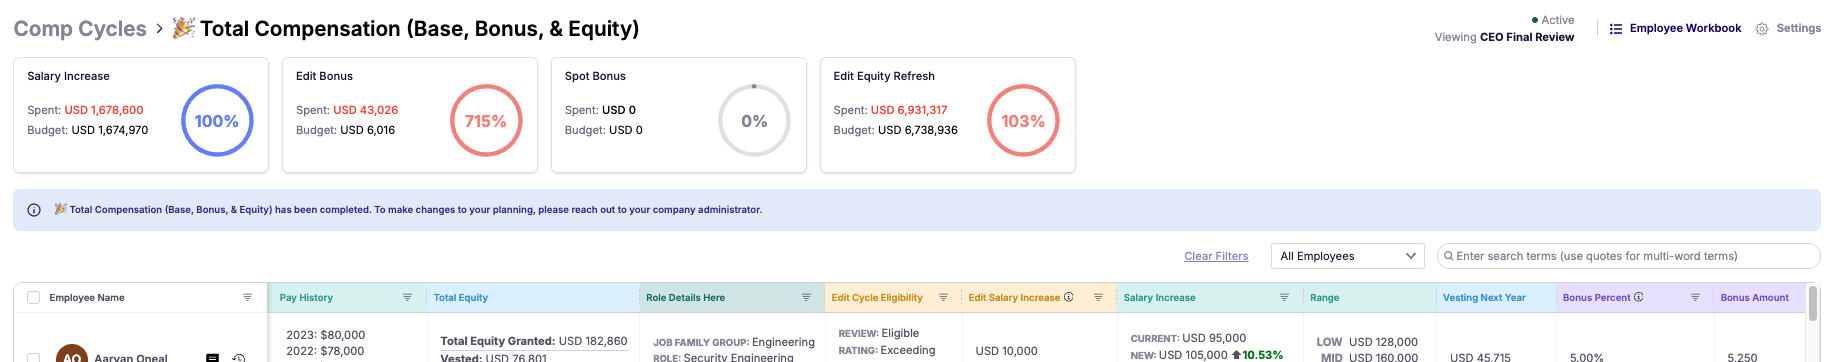Open the All Employees dropdown

click(x=1347, y=256)
